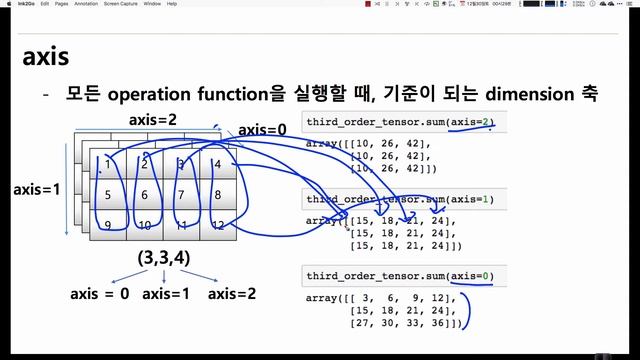Click the Korean bullet line mentioning operation function
This screenshot has width=640, height=360.
(332, 94)
